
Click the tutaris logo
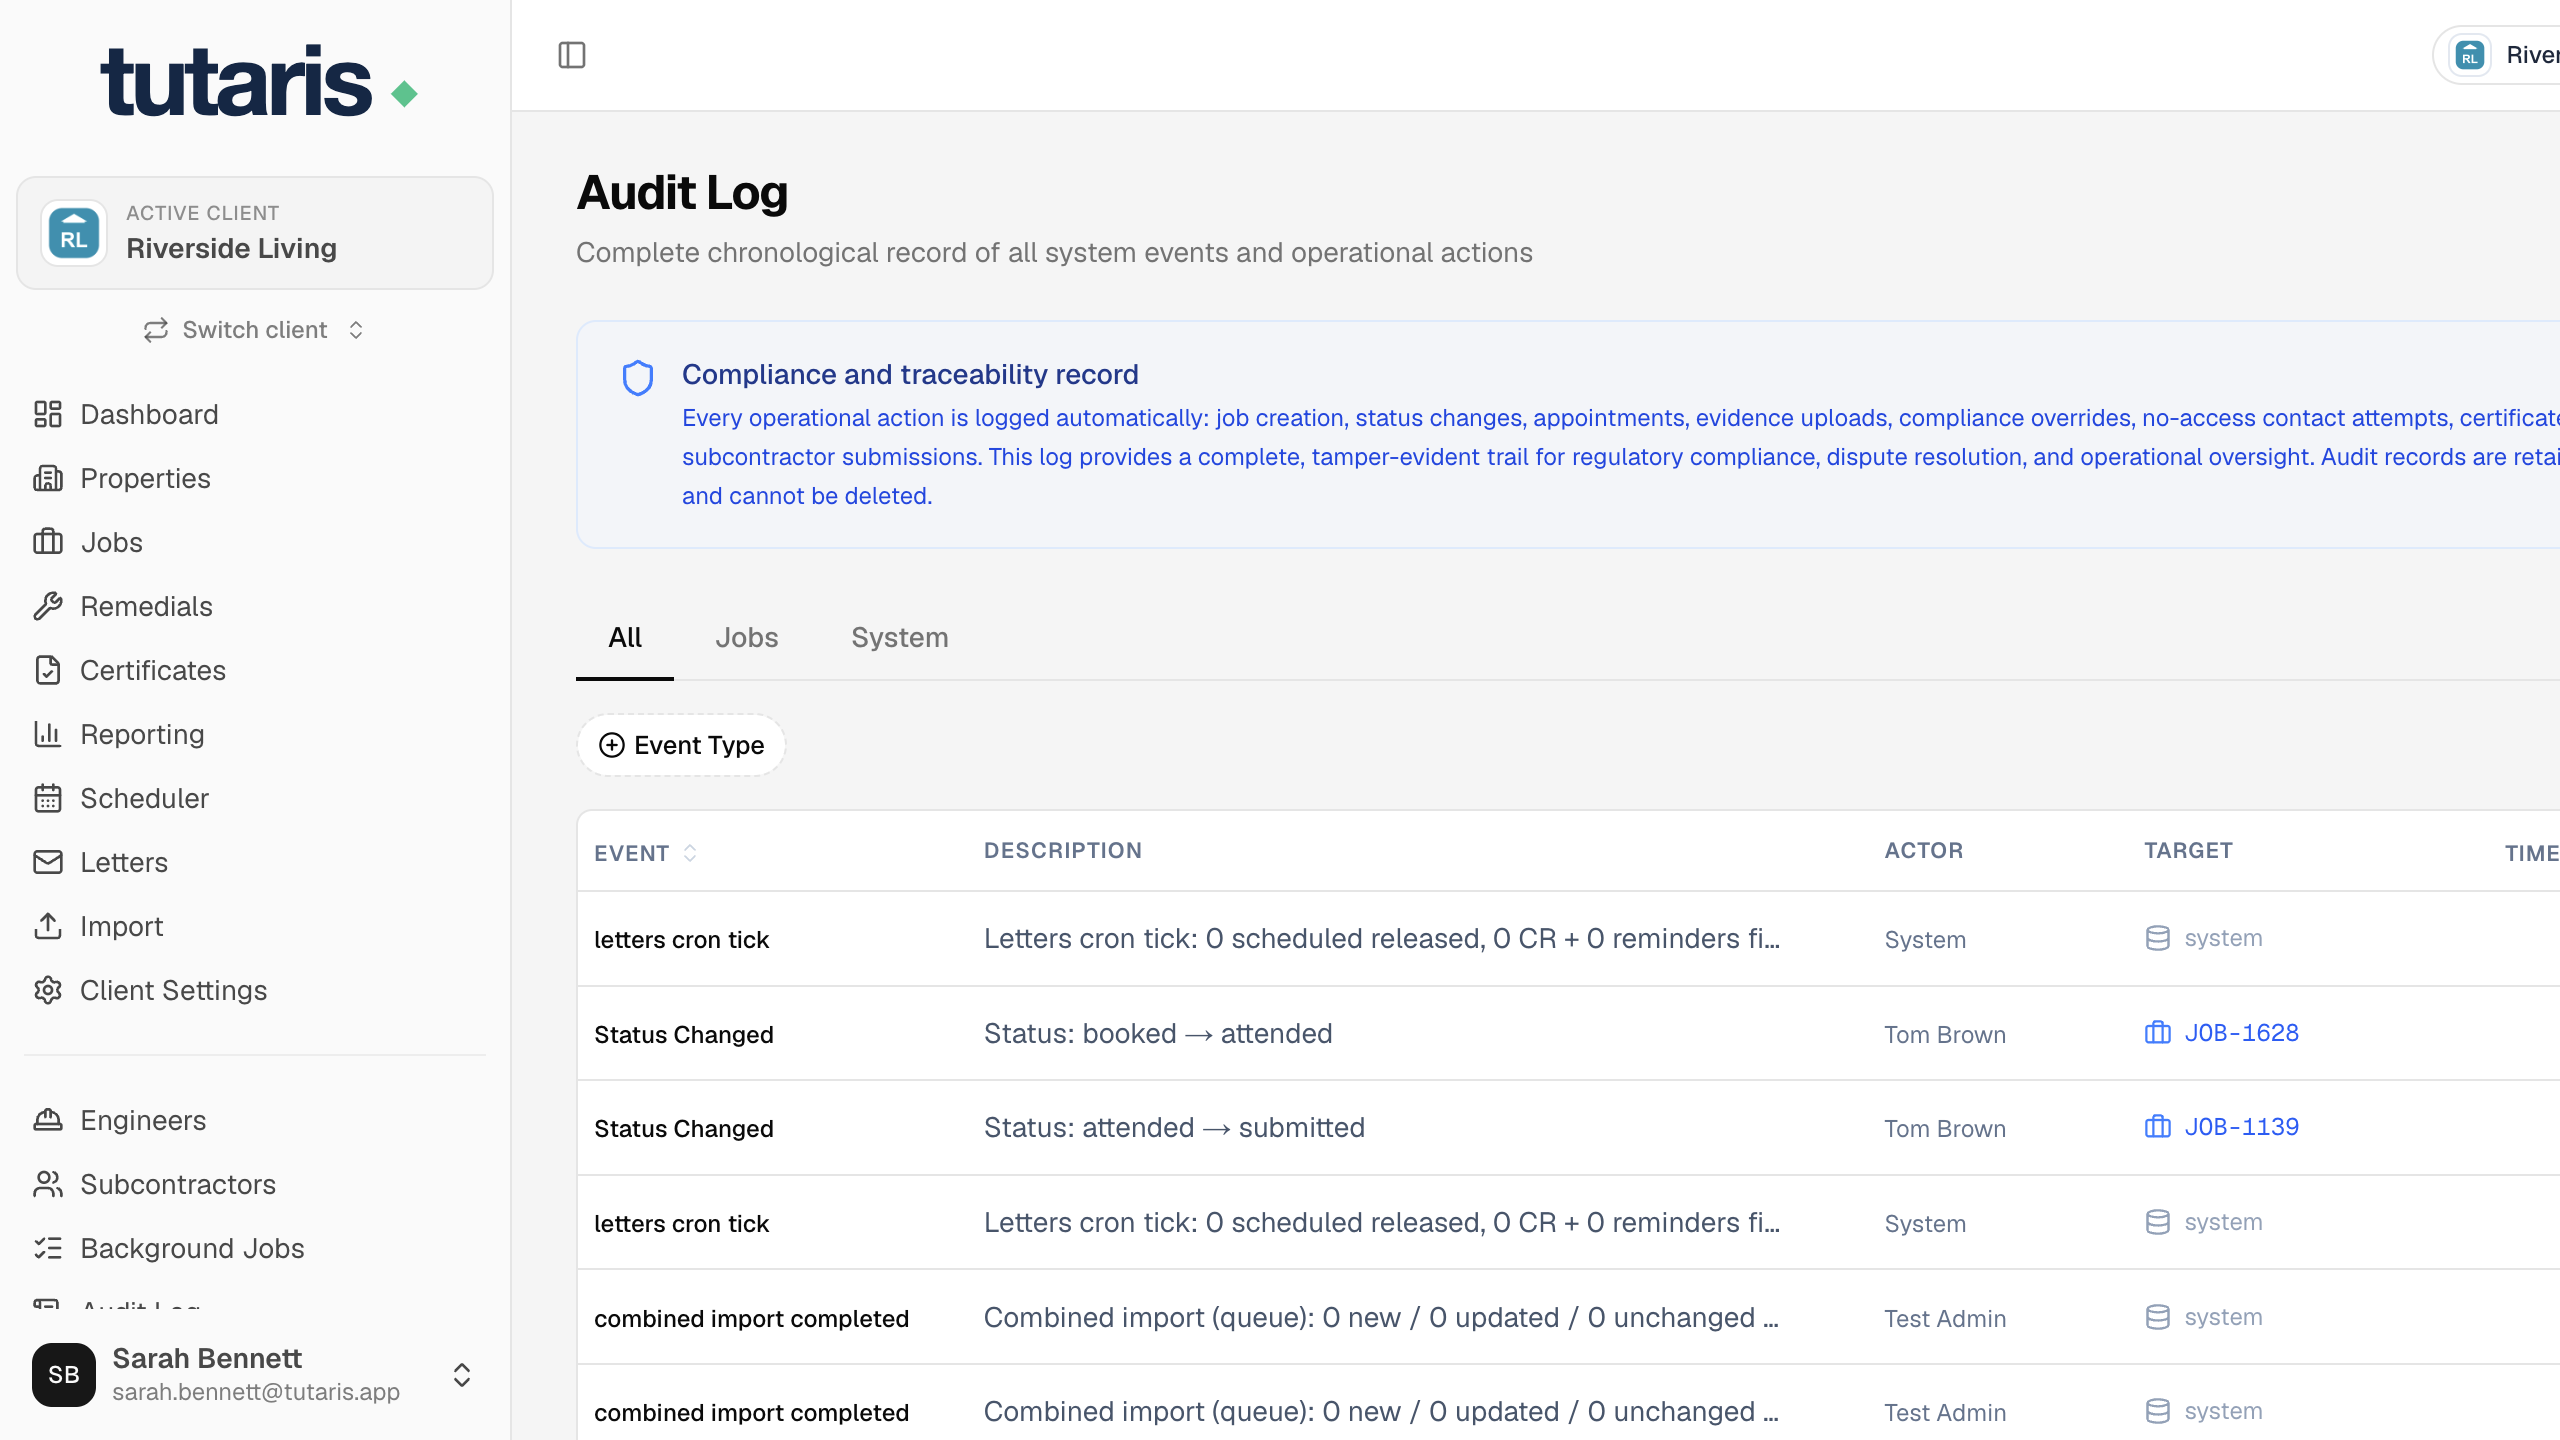click(259, 81)
